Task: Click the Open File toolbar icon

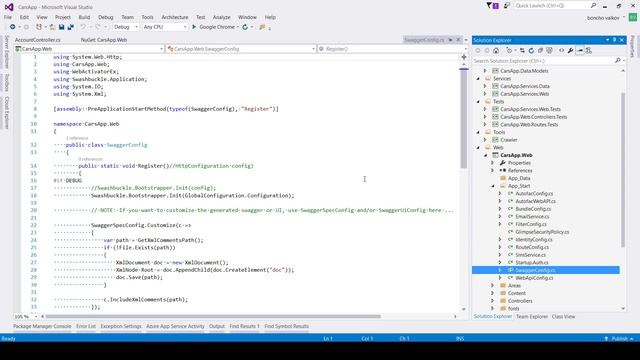Action: (52, 27)
